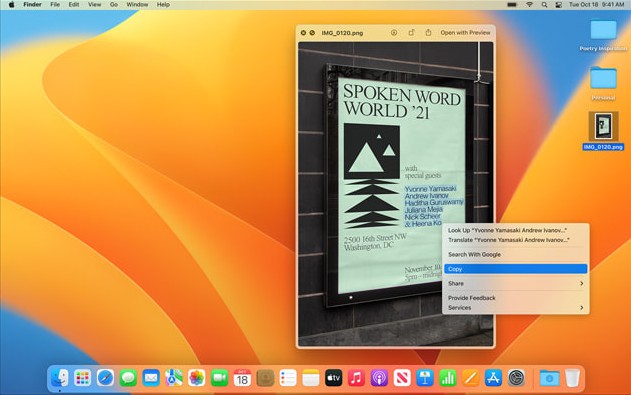The height and width of the screenshot is (395, 631).
Task: Open Mail from the Dock
Action: [151, 378]
